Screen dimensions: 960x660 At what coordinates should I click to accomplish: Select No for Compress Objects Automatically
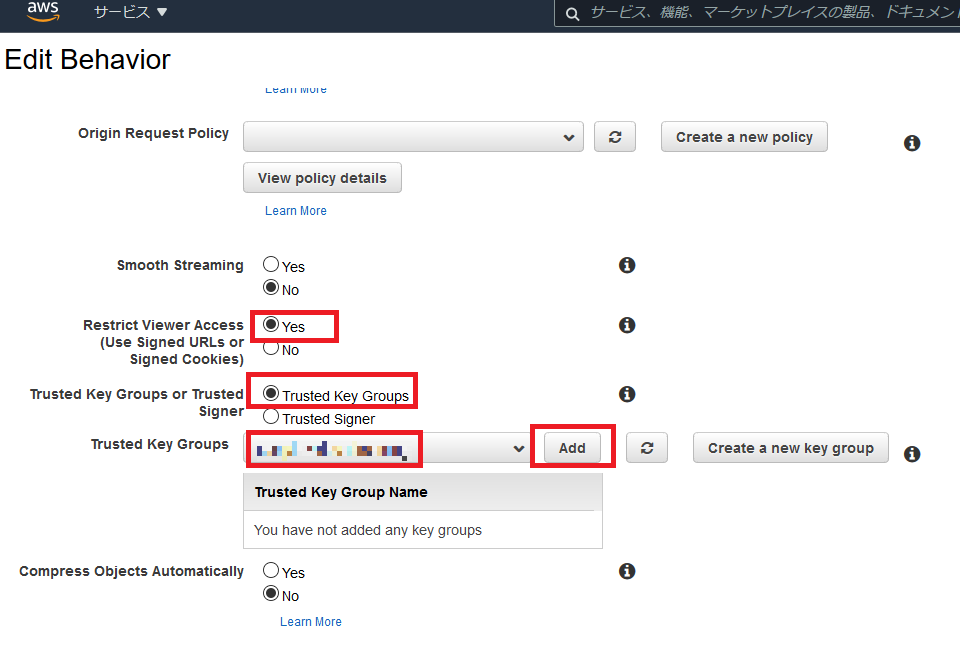(x=271, y=593)
